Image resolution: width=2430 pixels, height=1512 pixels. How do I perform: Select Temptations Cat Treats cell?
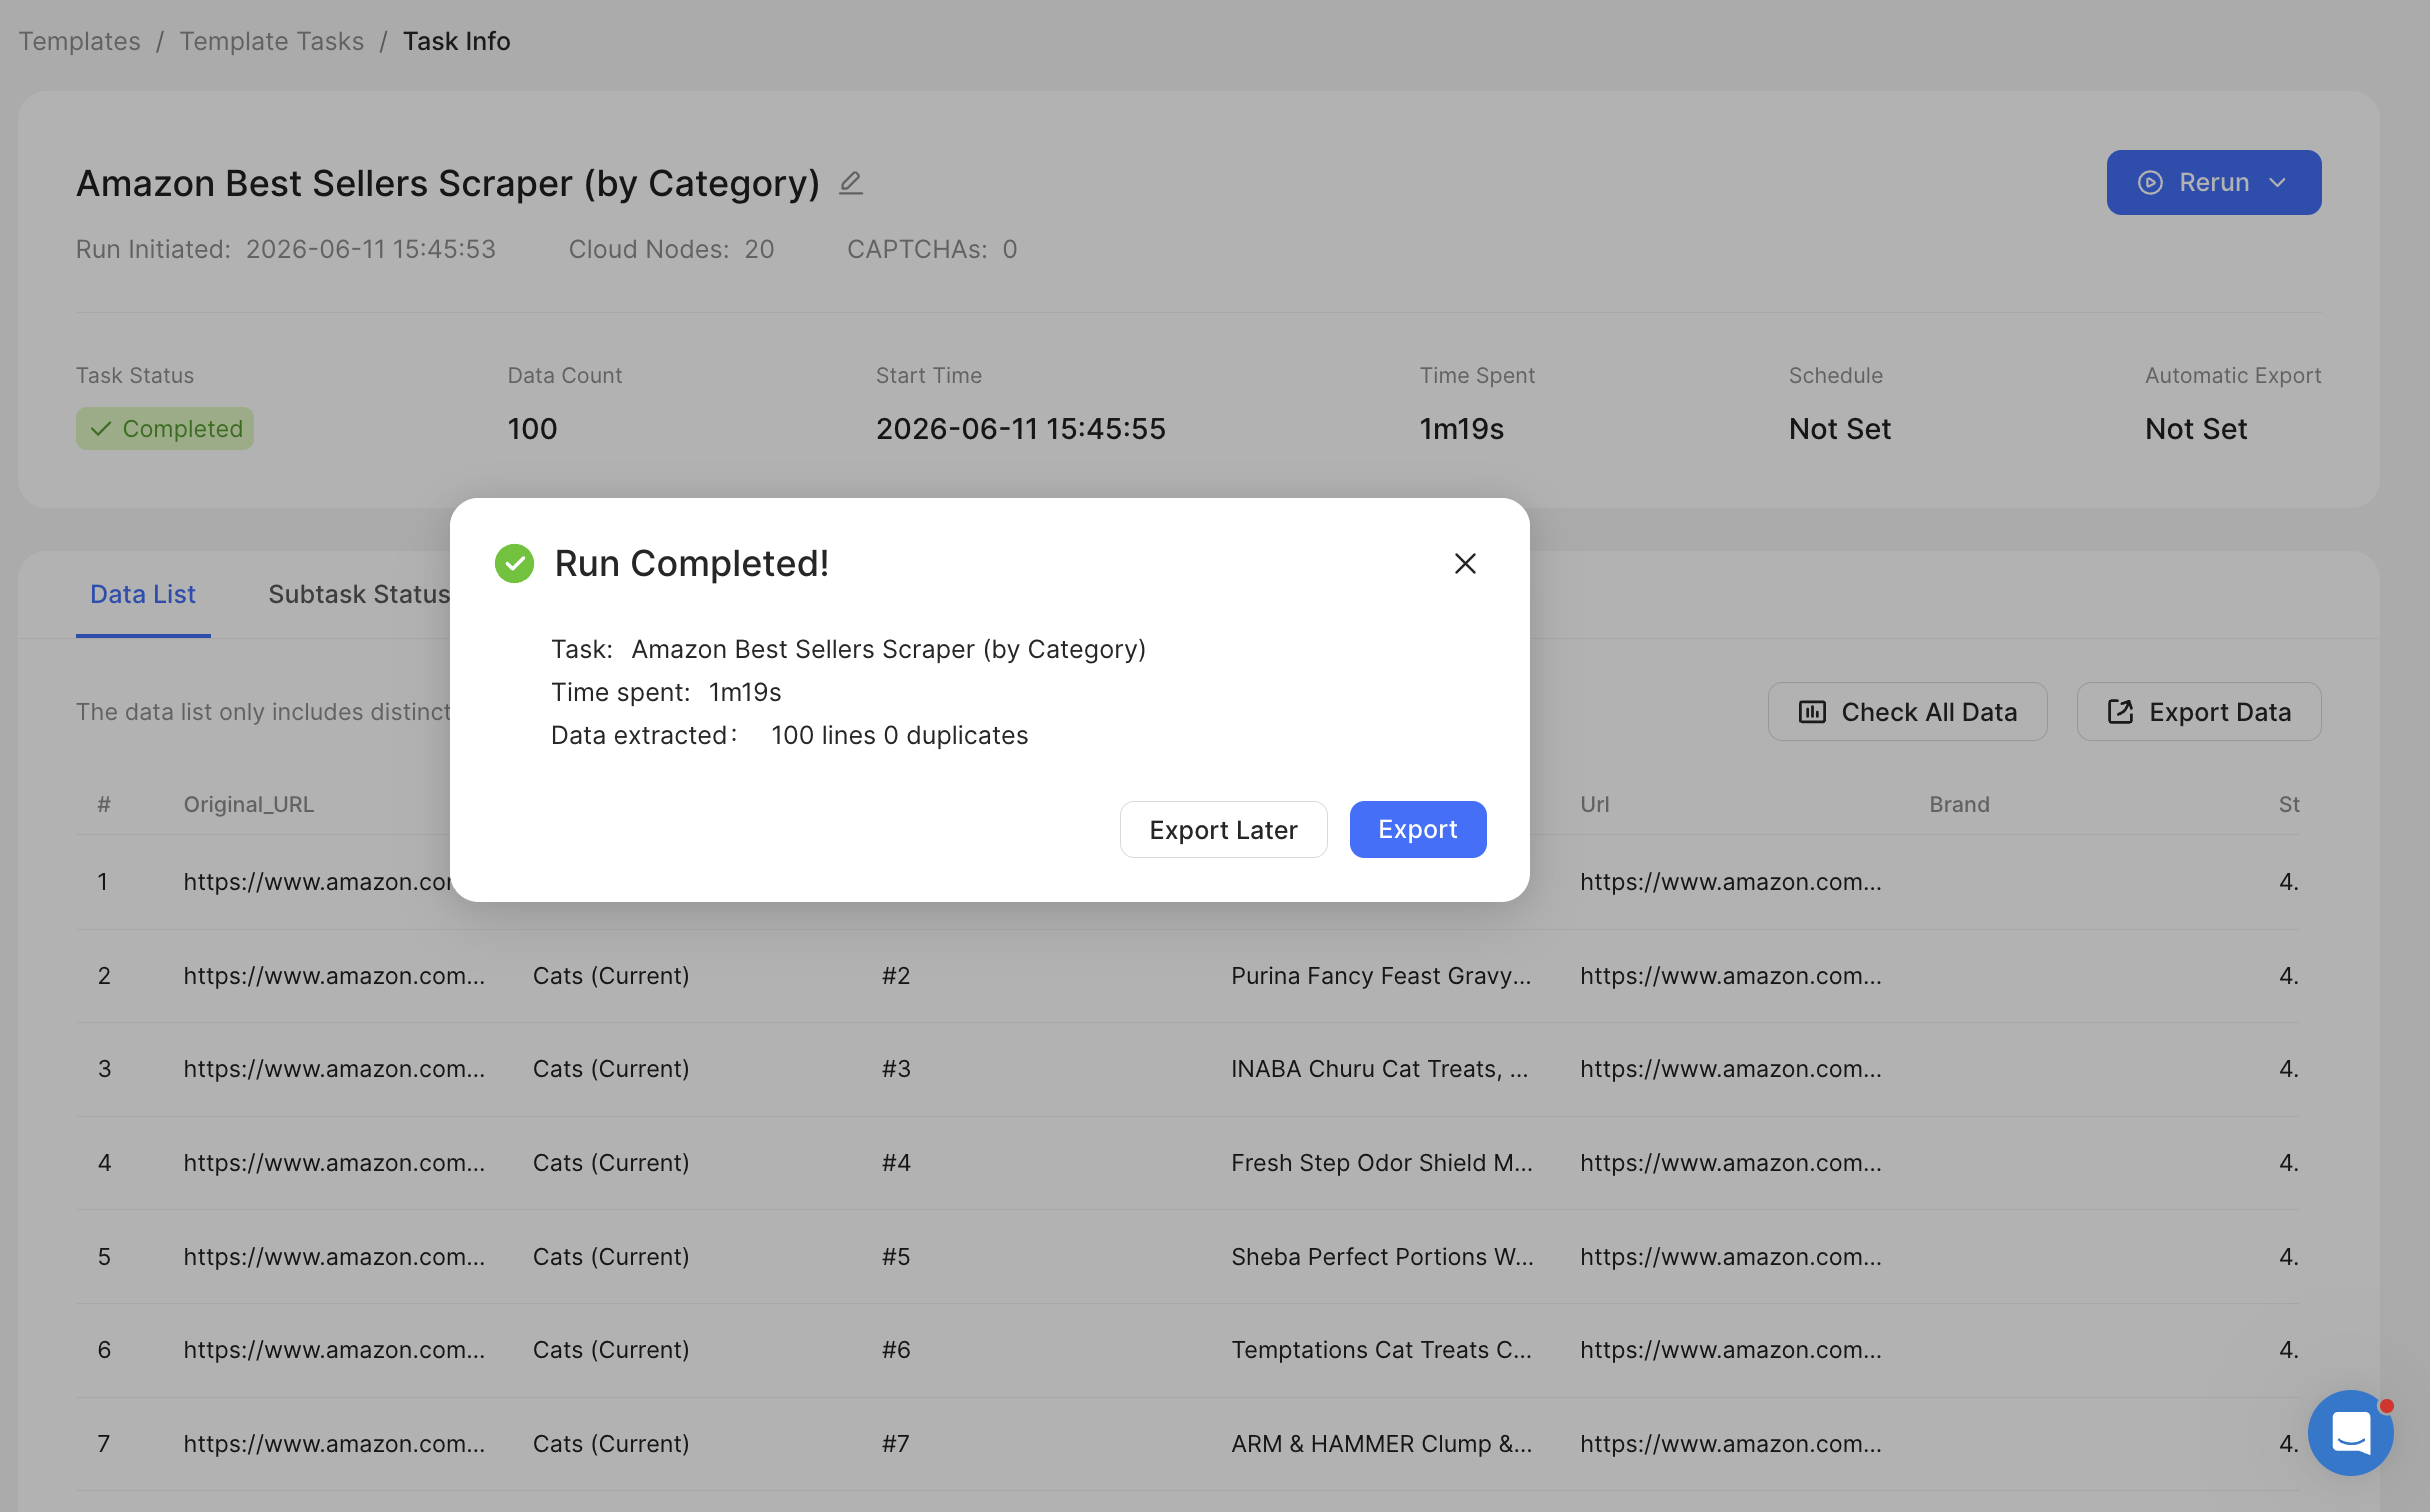coord(1381,1349)
